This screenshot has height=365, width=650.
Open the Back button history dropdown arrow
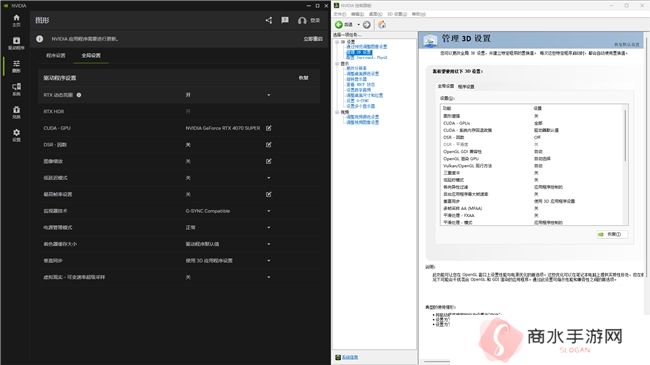pyautogui.click(x=359, y=25)
